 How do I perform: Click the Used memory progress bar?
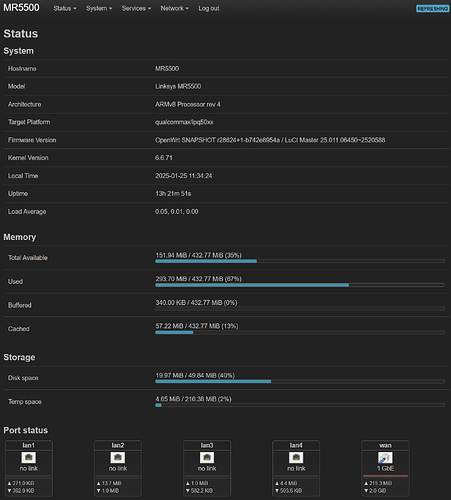(x=300, y=285)
